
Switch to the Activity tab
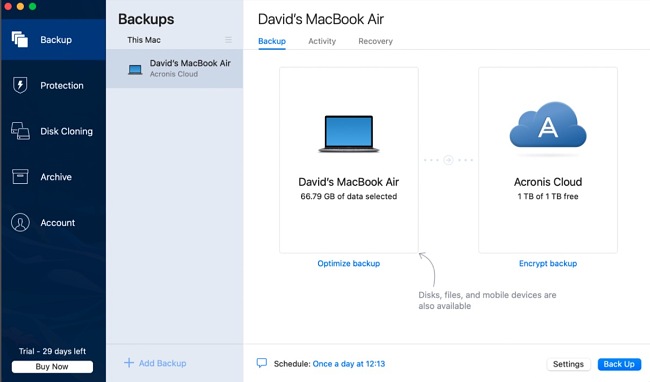(x=322, y=41)
